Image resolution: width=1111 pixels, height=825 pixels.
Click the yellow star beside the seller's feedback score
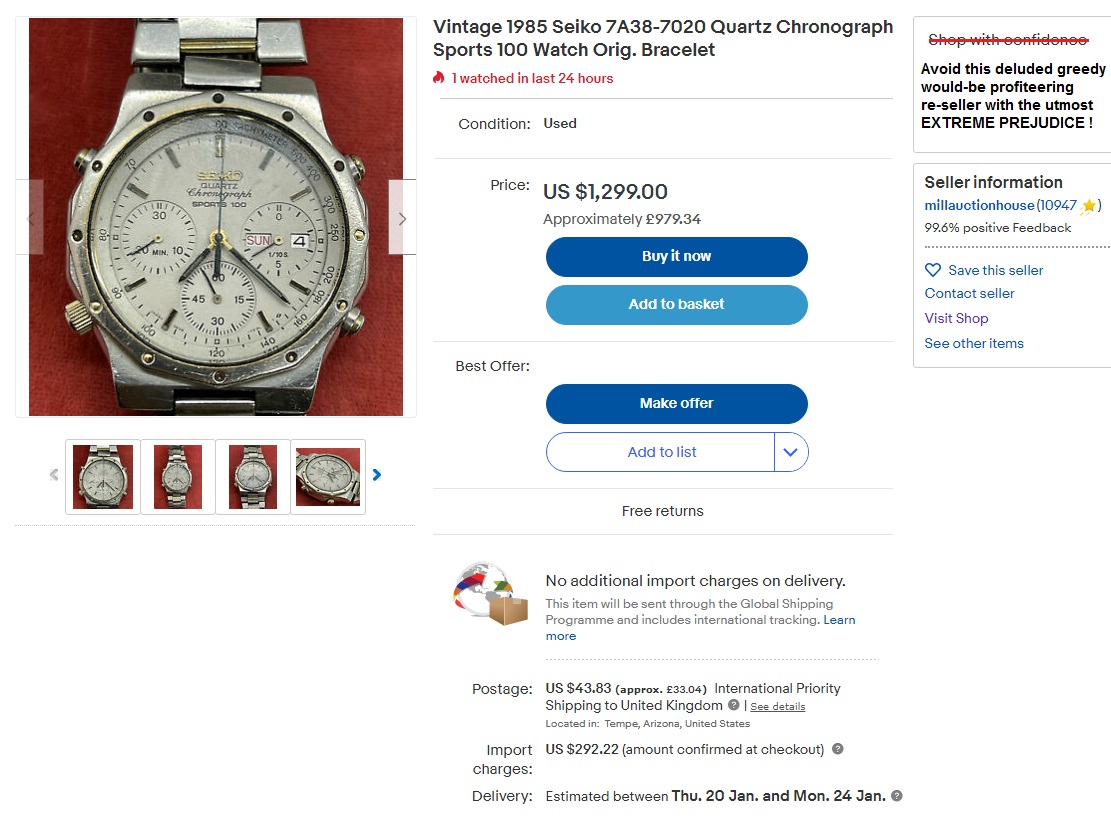[x=1088, y=205]
